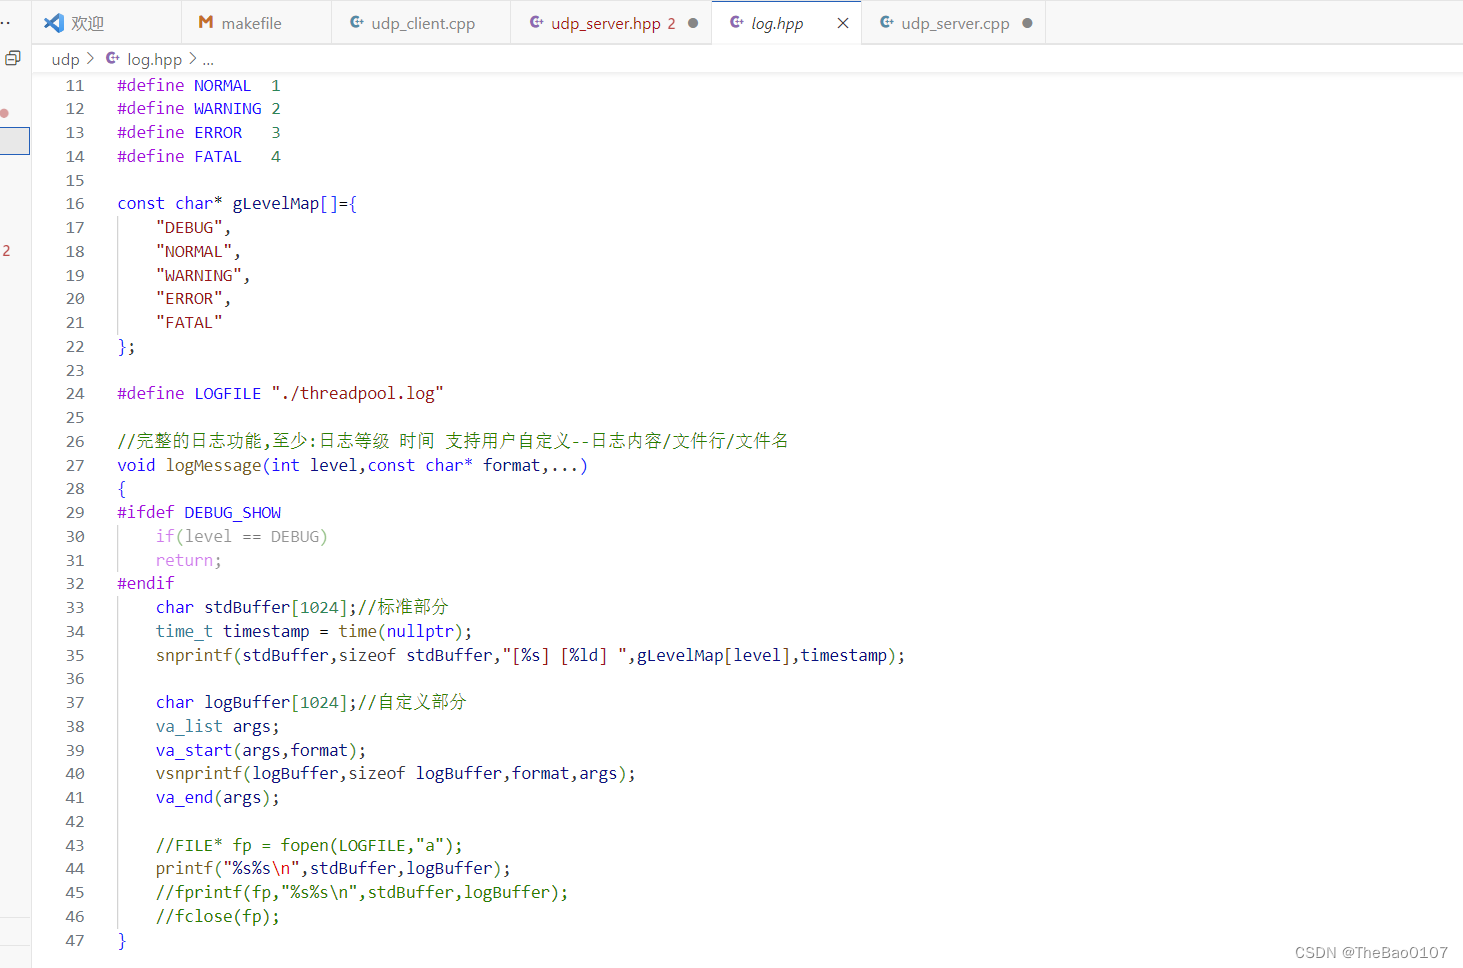Click unsaved dot on udp_server.cpp tab

tap(1027, 23)
